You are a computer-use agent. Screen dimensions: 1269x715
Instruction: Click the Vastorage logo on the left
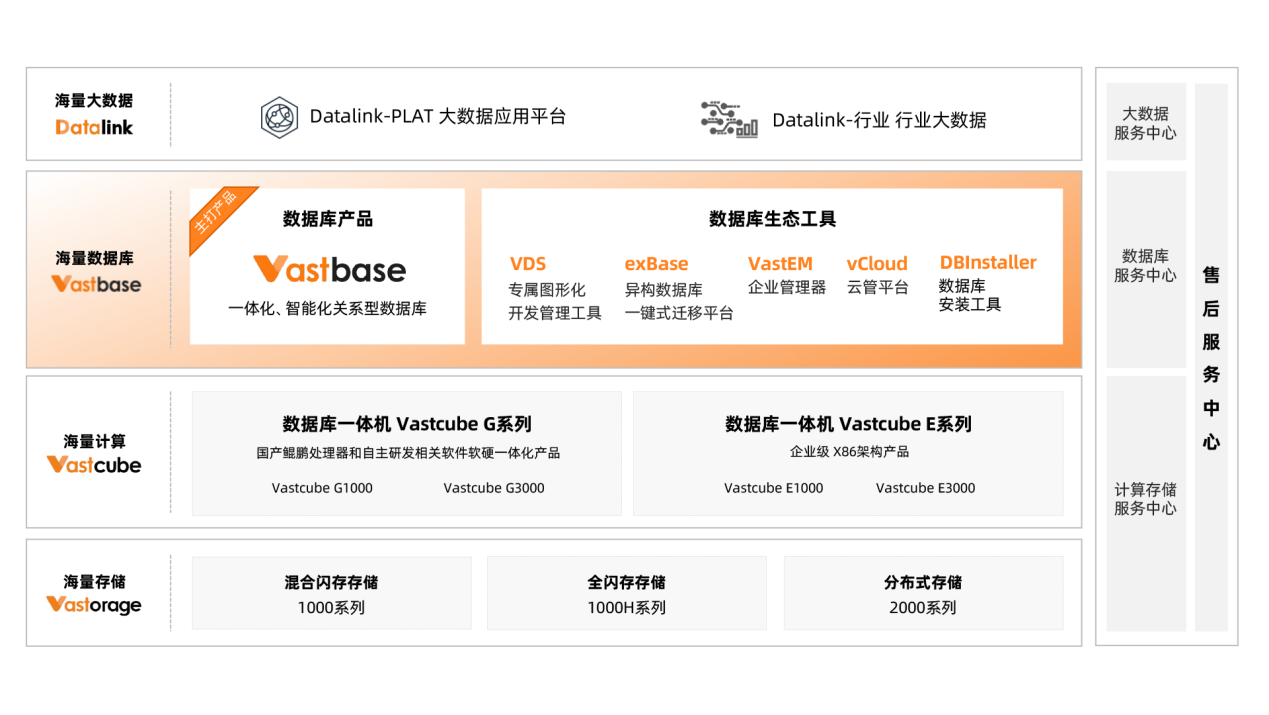[94, 605]
